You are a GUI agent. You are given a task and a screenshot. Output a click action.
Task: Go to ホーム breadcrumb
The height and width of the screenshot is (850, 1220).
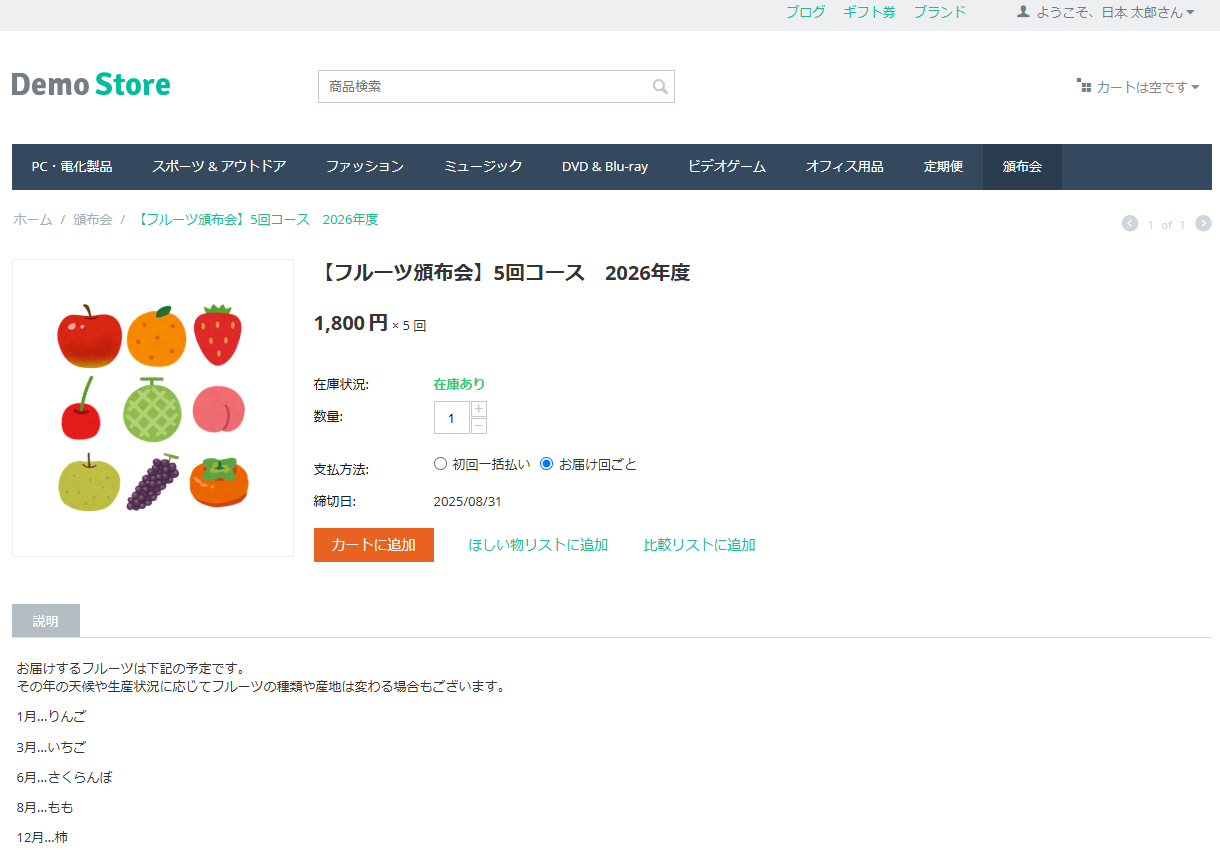coord(32,220)
